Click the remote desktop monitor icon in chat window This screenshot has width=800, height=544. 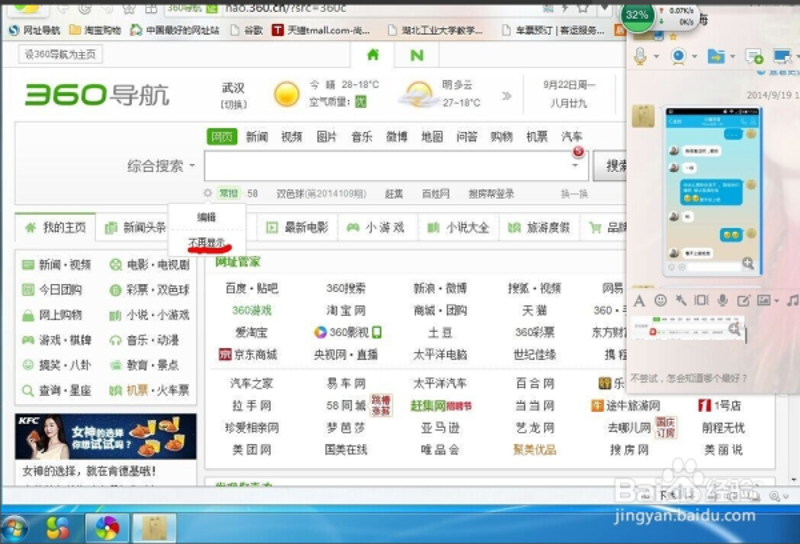click(781, 56)
